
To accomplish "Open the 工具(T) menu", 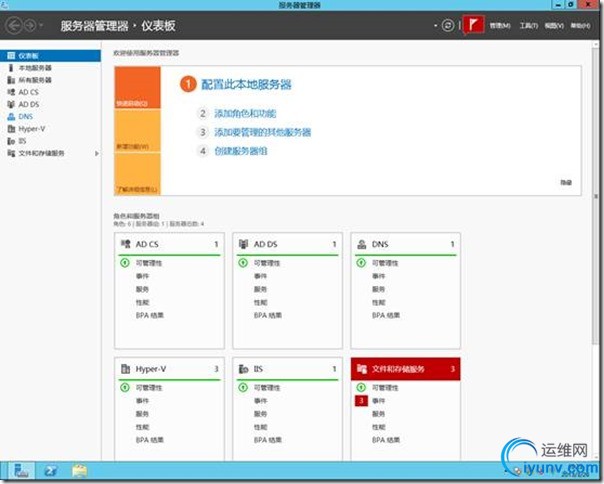I will pyautogui.click(x=528, y=26).
